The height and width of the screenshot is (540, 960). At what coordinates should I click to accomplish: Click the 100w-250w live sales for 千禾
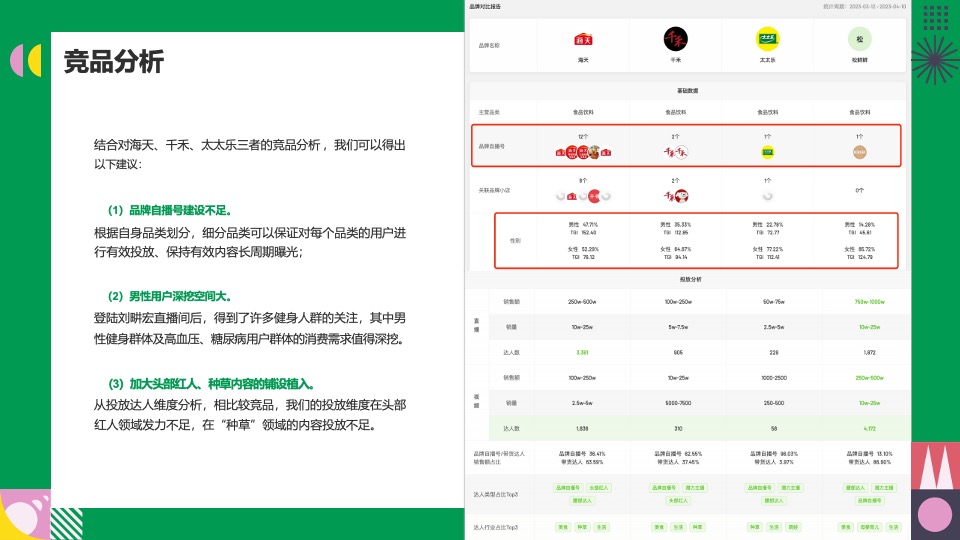(678, 302)
